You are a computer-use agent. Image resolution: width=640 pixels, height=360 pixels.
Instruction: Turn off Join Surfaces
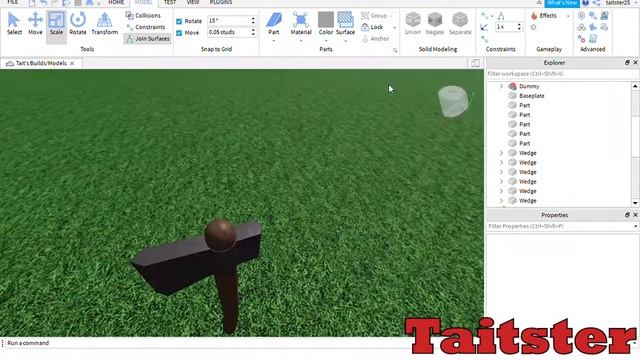148,38
